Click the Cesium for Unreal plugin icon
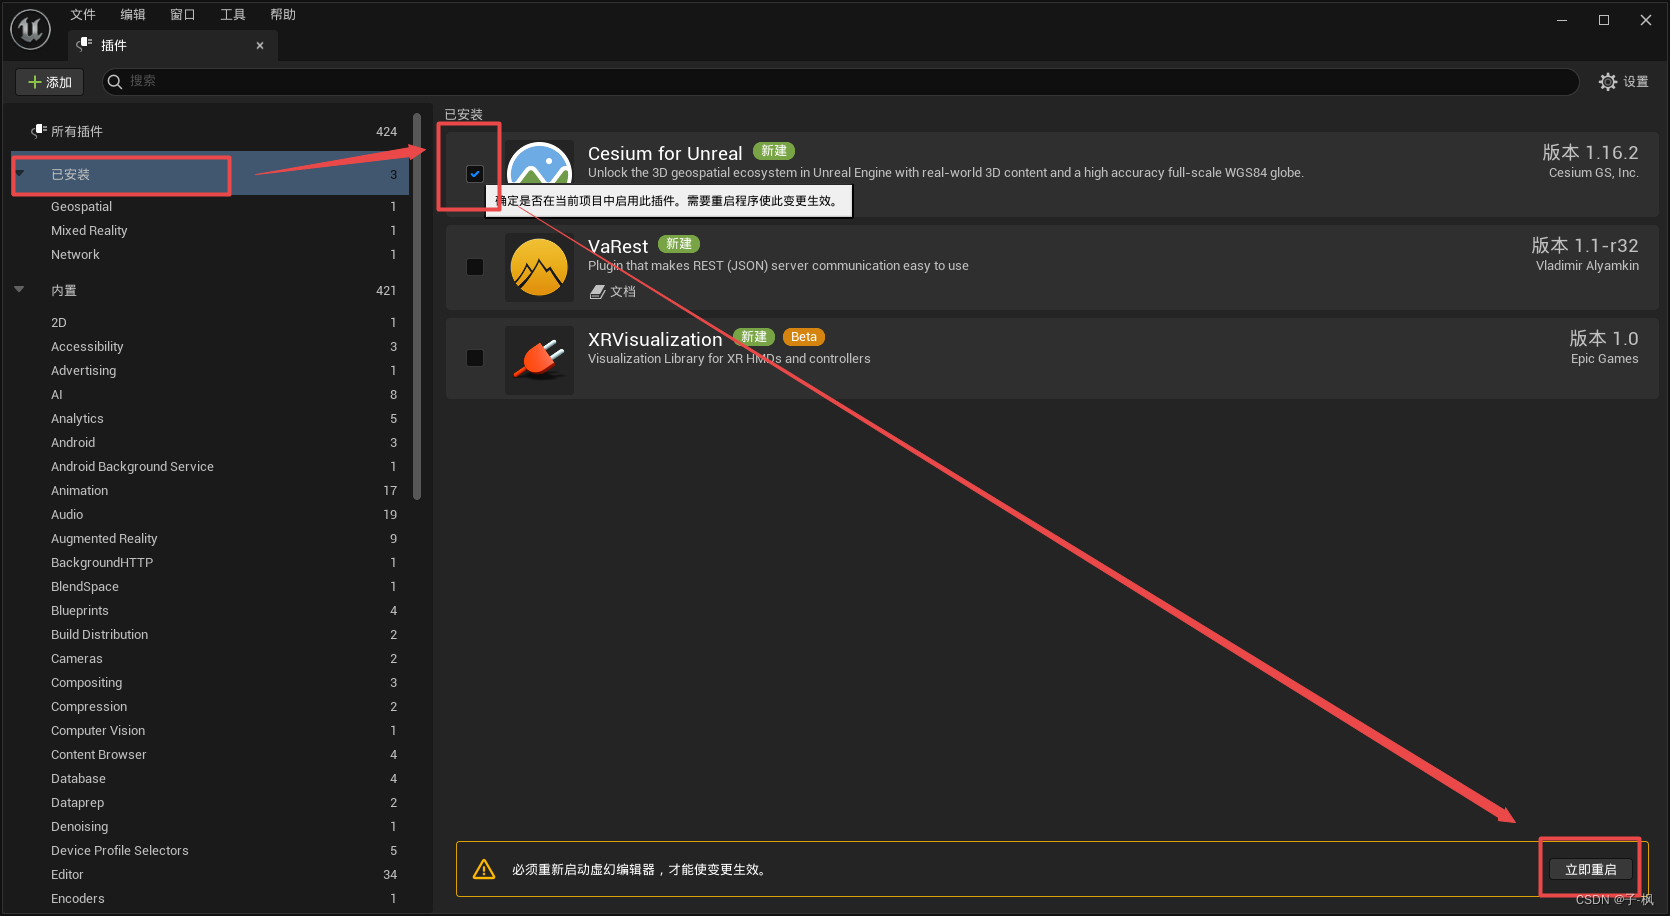The width and height of the screenshot is (1670, 916). point(539,162)
